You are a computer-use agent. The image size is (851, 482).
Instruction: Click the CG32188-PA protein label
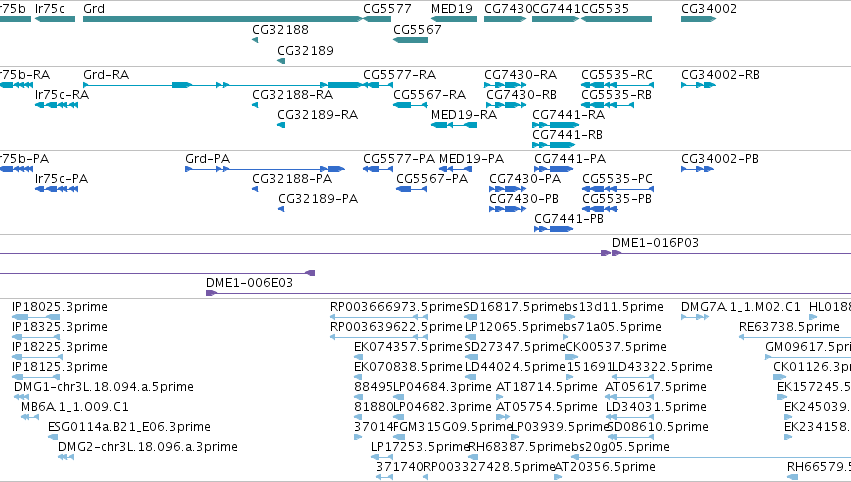pyautogui.click(x=292, y=179)
